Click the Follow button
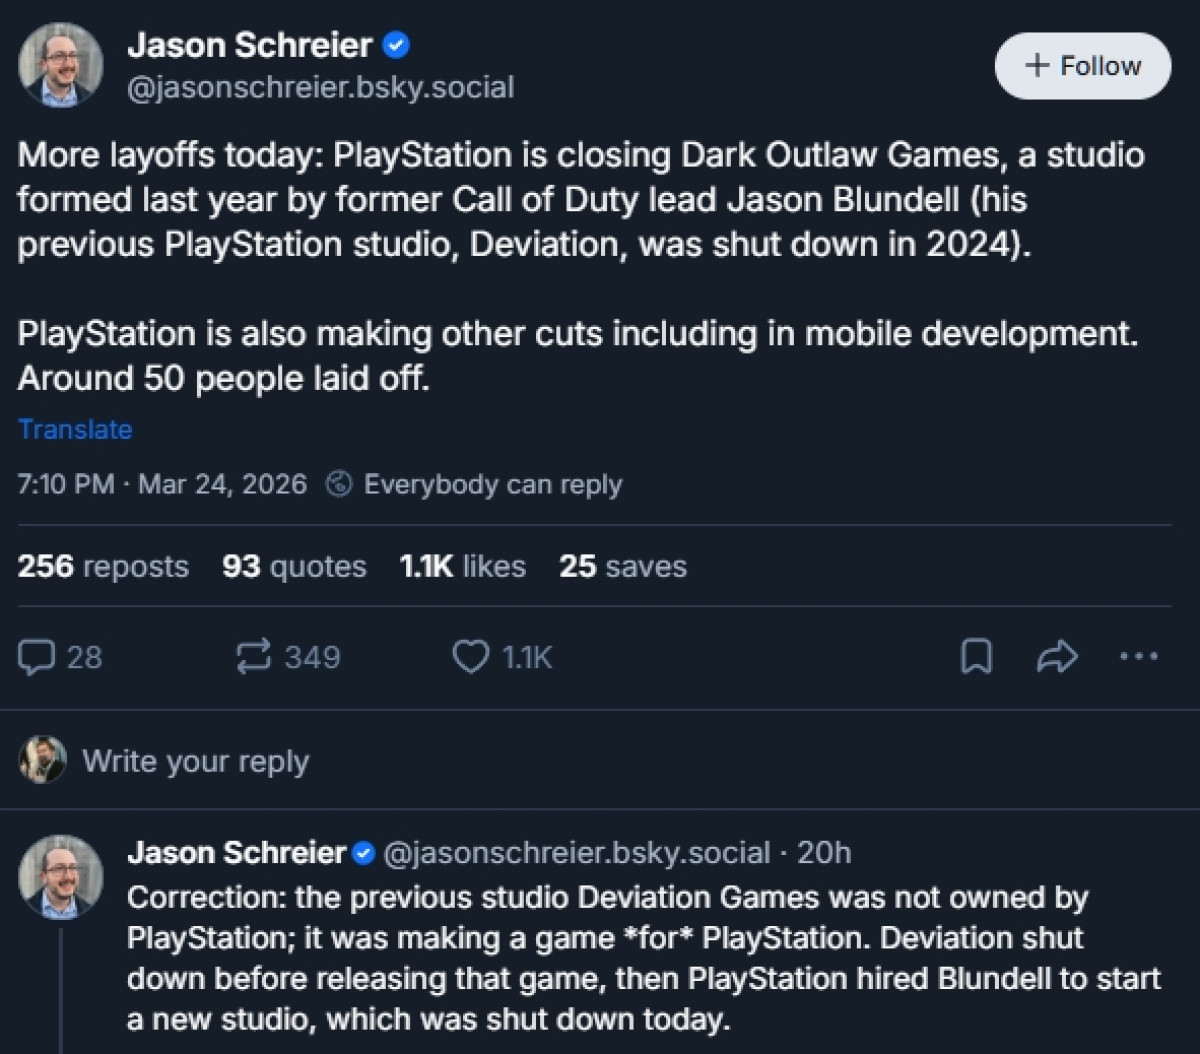Screen dimensions: 1200x1054 pos(1082,66)
